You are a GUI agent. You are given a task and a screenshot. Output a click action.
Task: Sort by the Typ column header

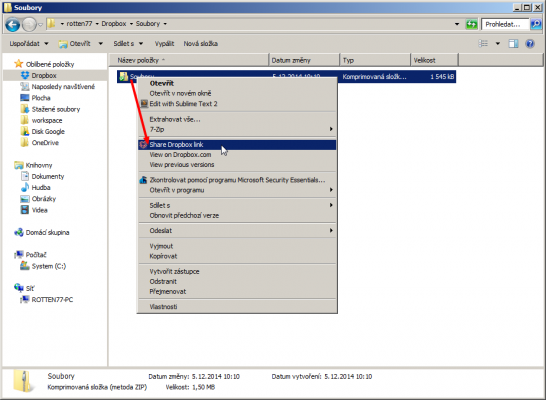coord(375,60)
